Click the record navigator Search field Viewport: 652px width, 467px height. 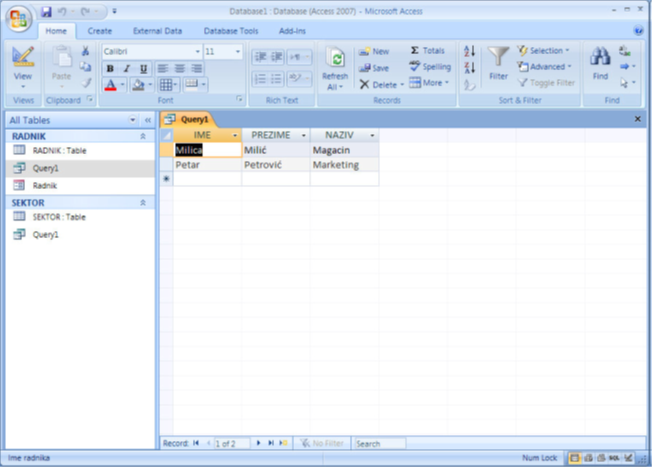tap(380, 444)
